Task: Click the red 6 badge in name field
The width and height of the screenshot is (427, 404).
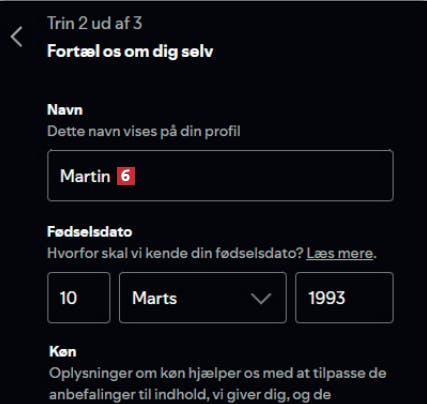Action: pyautogui.click(x=126, y=176)
